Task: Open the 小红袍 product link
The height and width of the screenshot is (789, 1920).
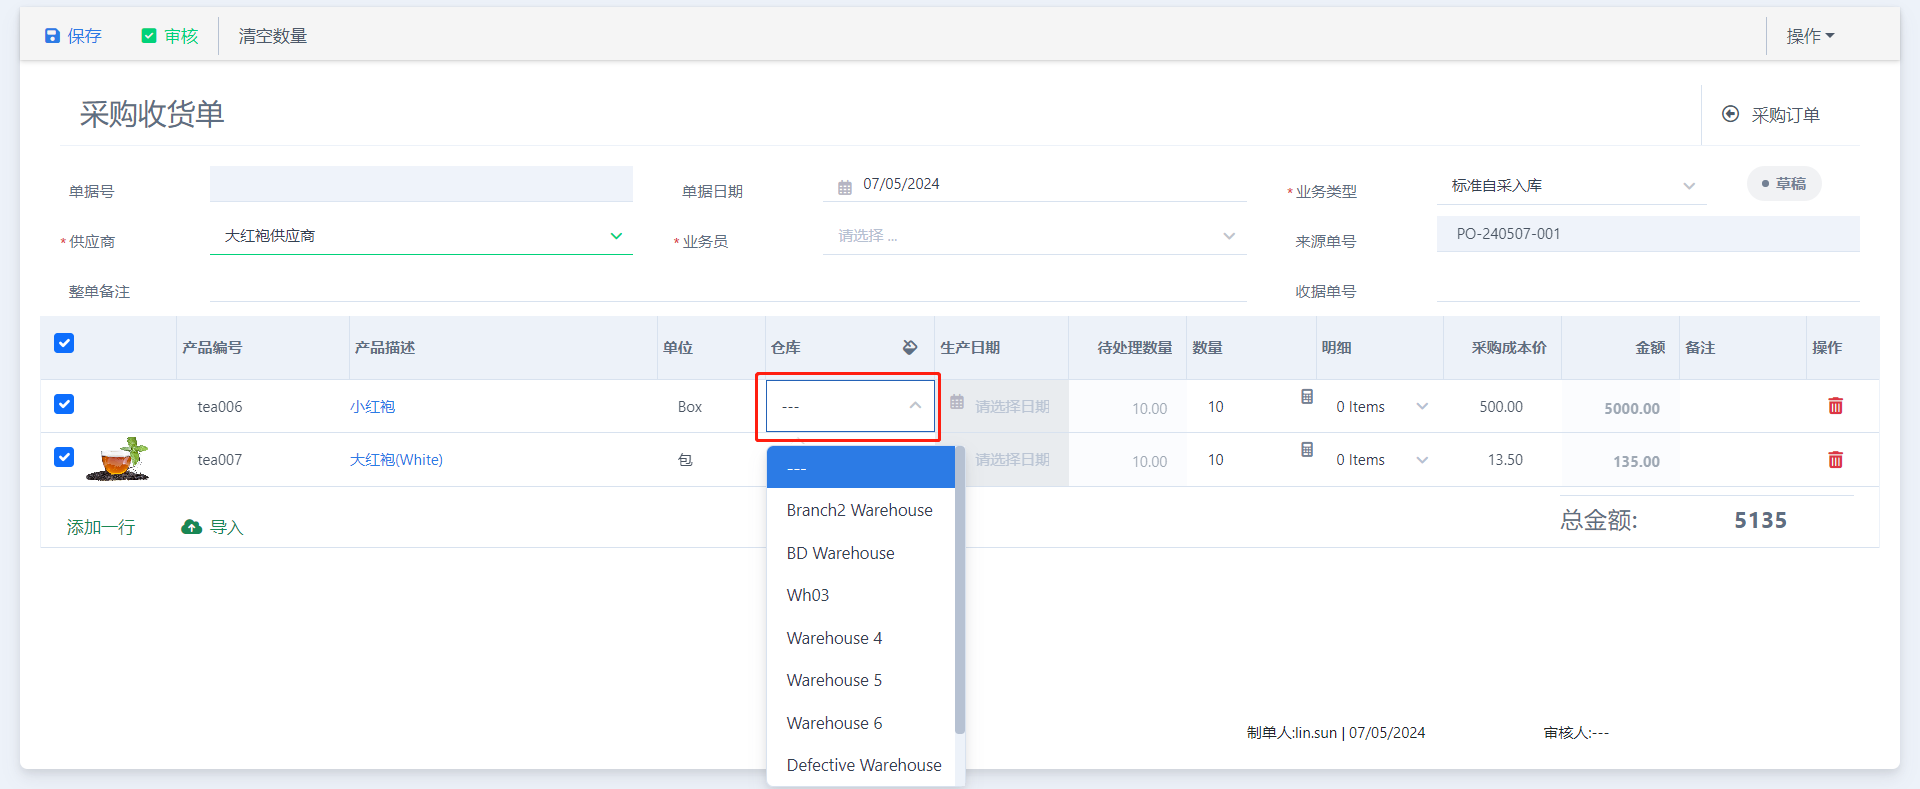Action: click(x=372, y=407)
